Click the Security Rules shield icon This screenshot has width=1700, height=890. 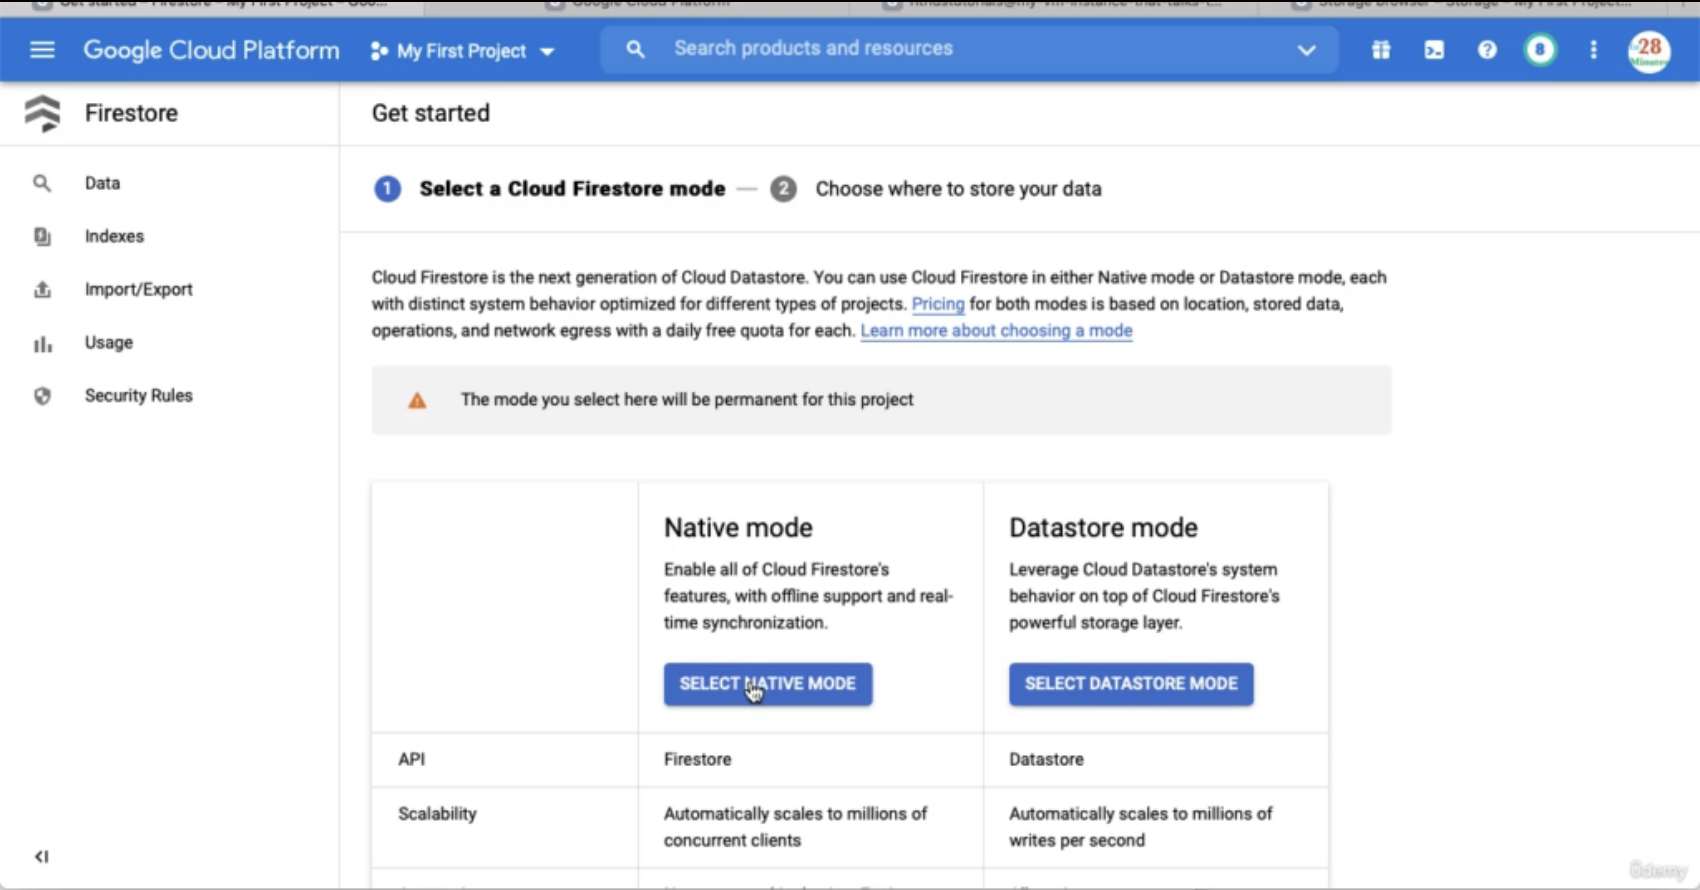pos(42,396)
